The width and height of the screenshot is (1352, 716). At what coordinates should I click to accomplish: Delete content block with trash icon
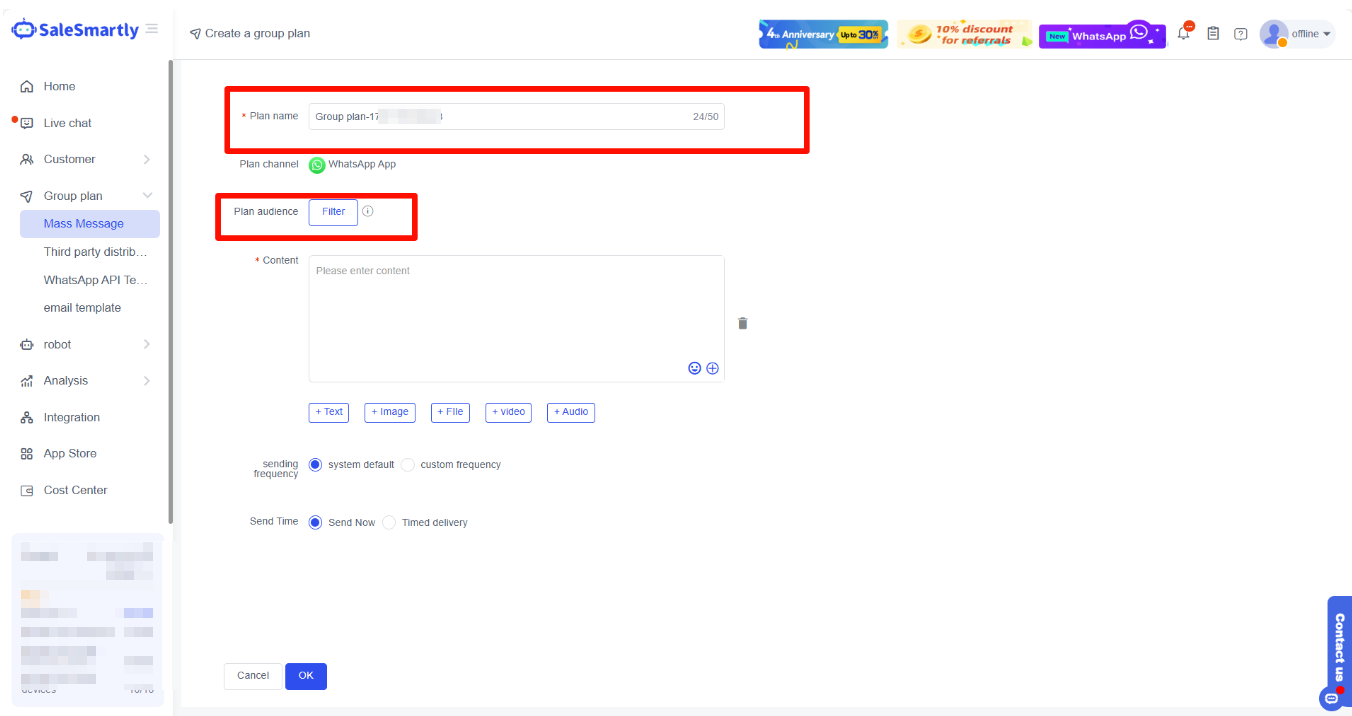point(743,323)
